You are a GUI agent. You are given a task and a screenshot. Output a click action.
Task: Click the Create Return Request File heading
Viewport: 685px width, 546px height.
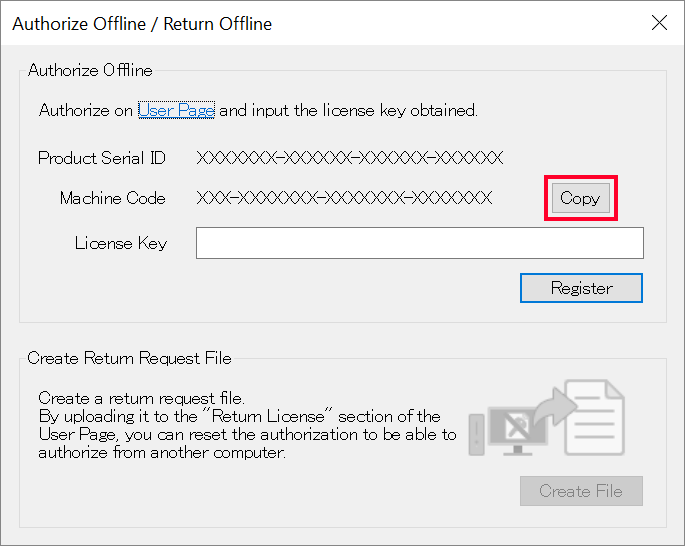click(x=129, y=357)
